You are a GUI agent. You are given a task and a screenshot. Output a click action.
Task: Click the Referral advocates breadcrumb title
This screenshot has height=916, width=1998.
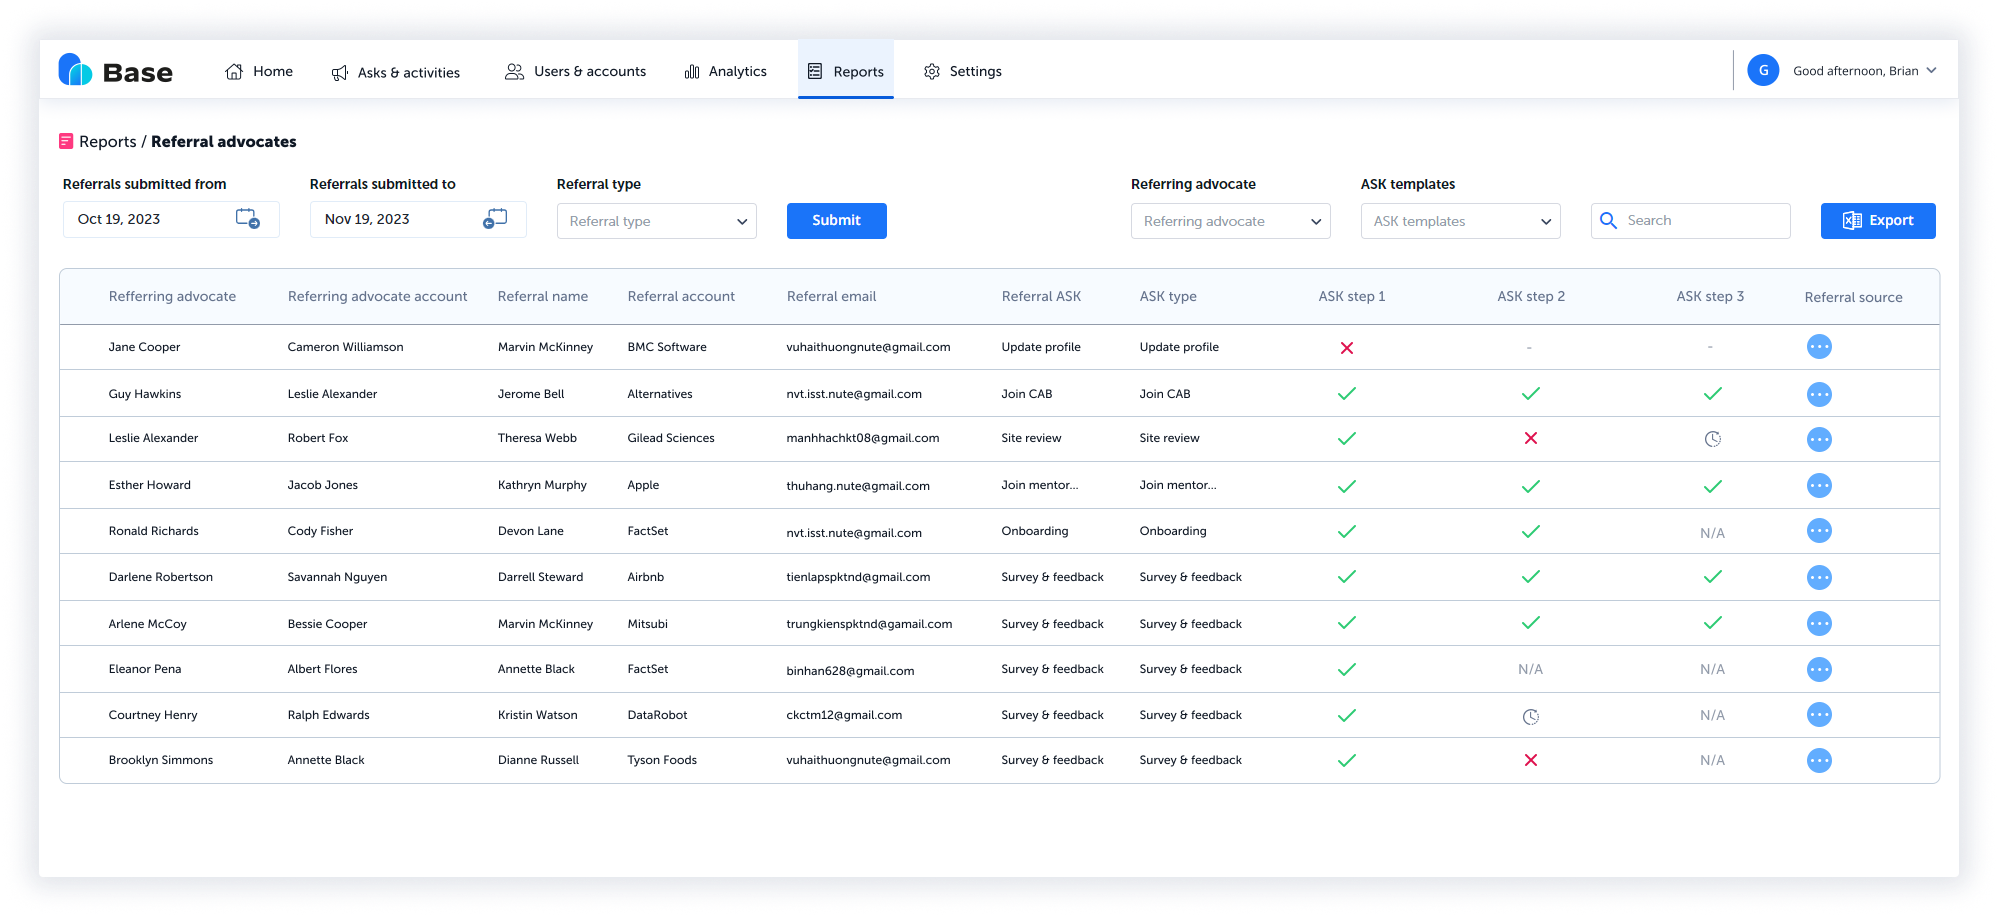[x=223, y=142]
